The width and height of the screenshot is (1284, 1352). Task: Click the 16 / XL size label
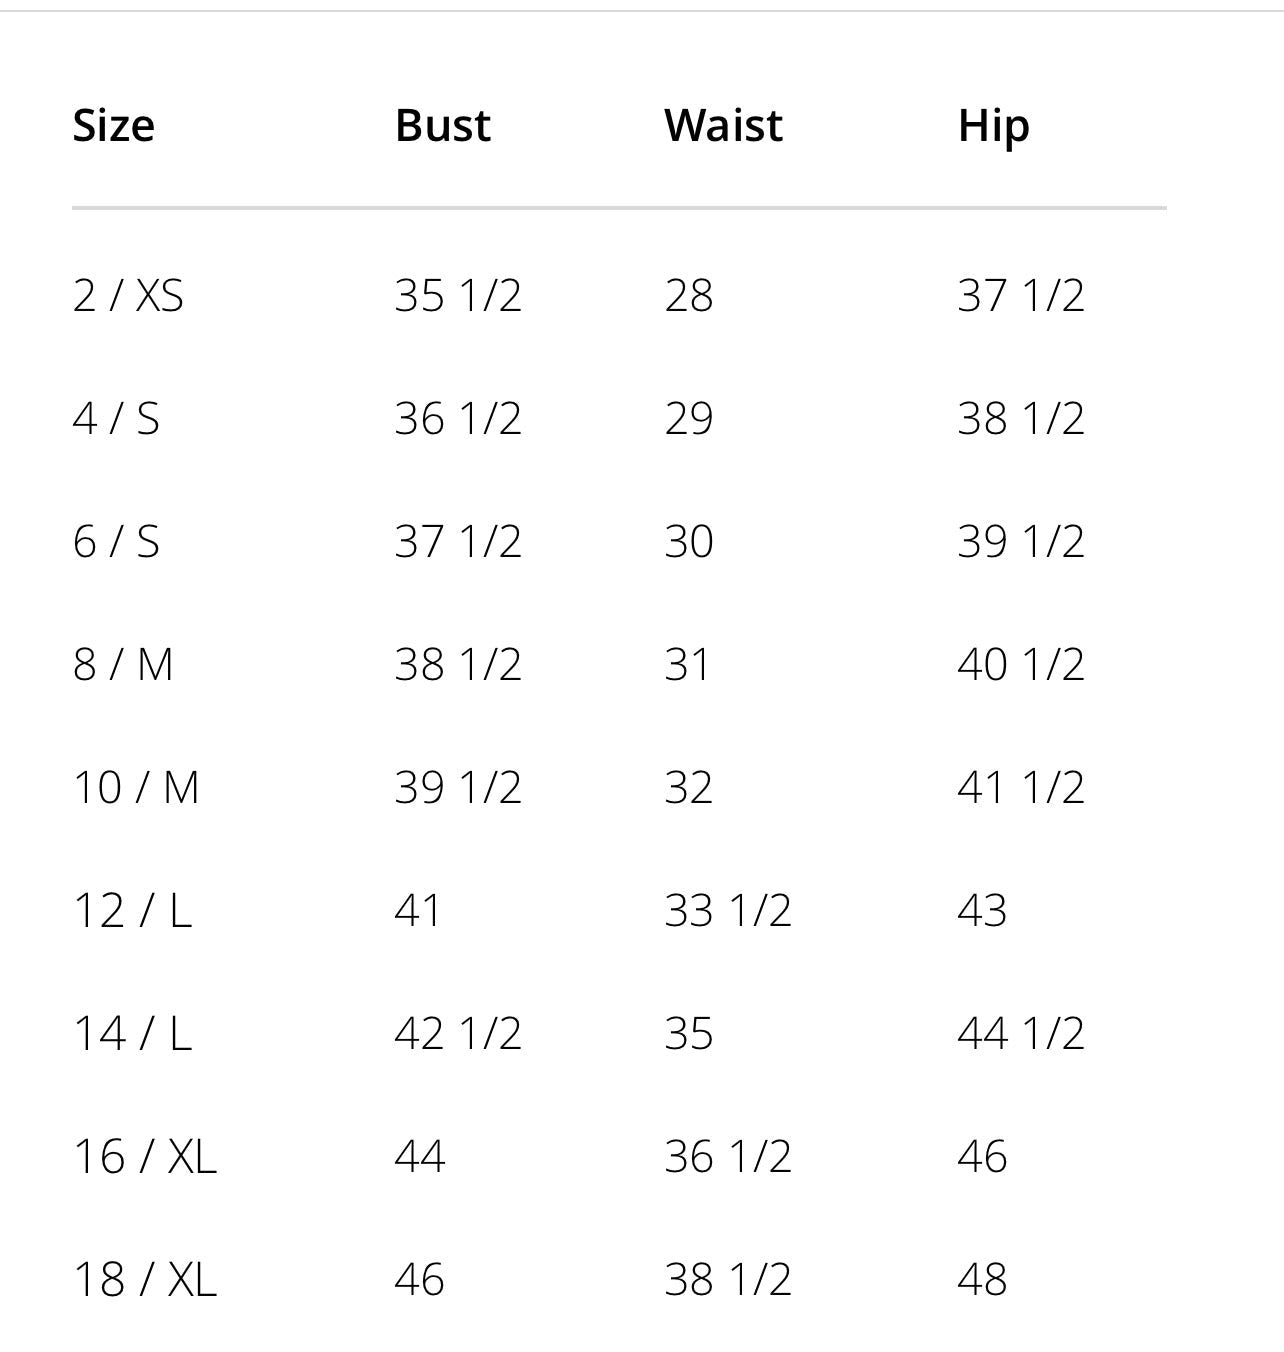pyautogui.click(x=145, y=1157)
